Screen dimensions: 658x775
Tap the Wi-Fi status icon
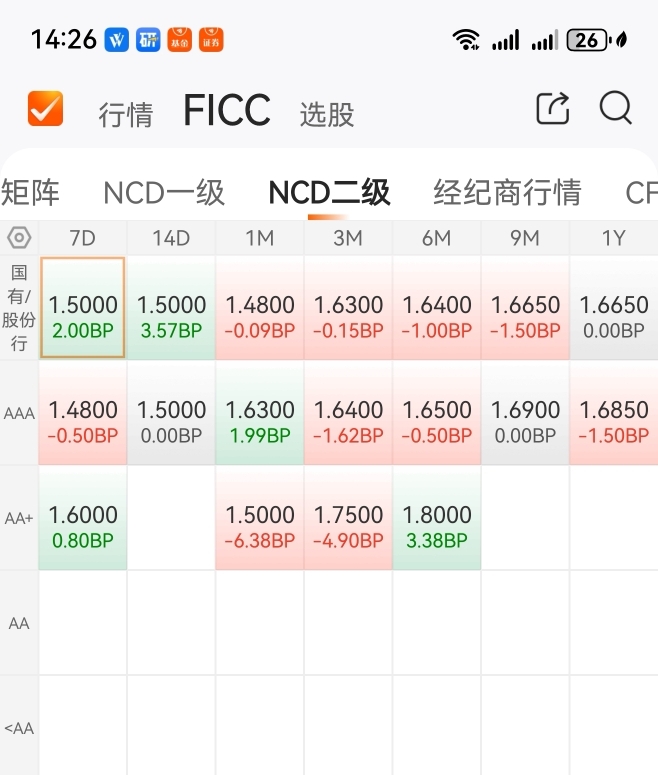466,40
